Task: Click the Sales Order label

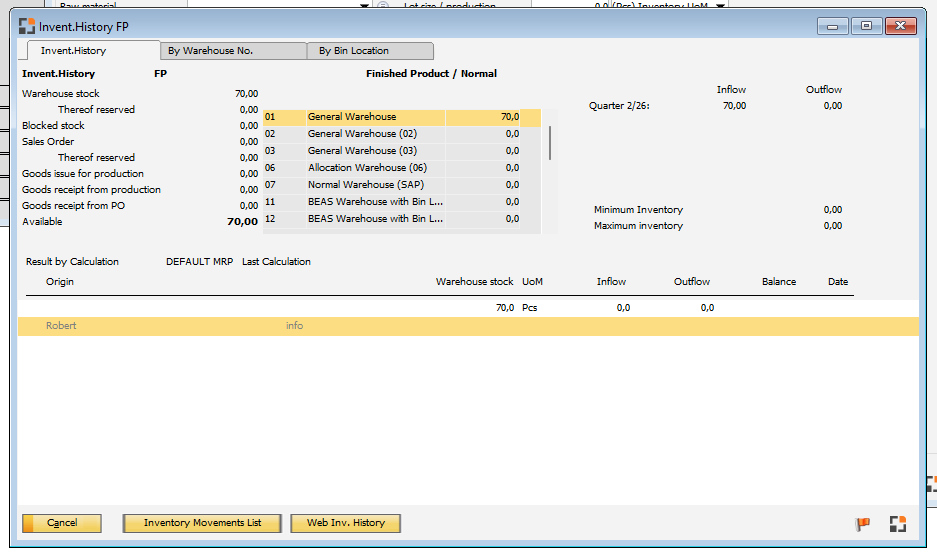Action: (48, 142)
